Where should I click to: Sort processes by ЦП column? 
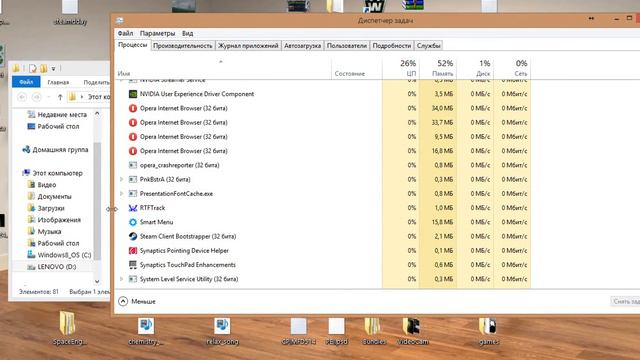click(401, 68)
